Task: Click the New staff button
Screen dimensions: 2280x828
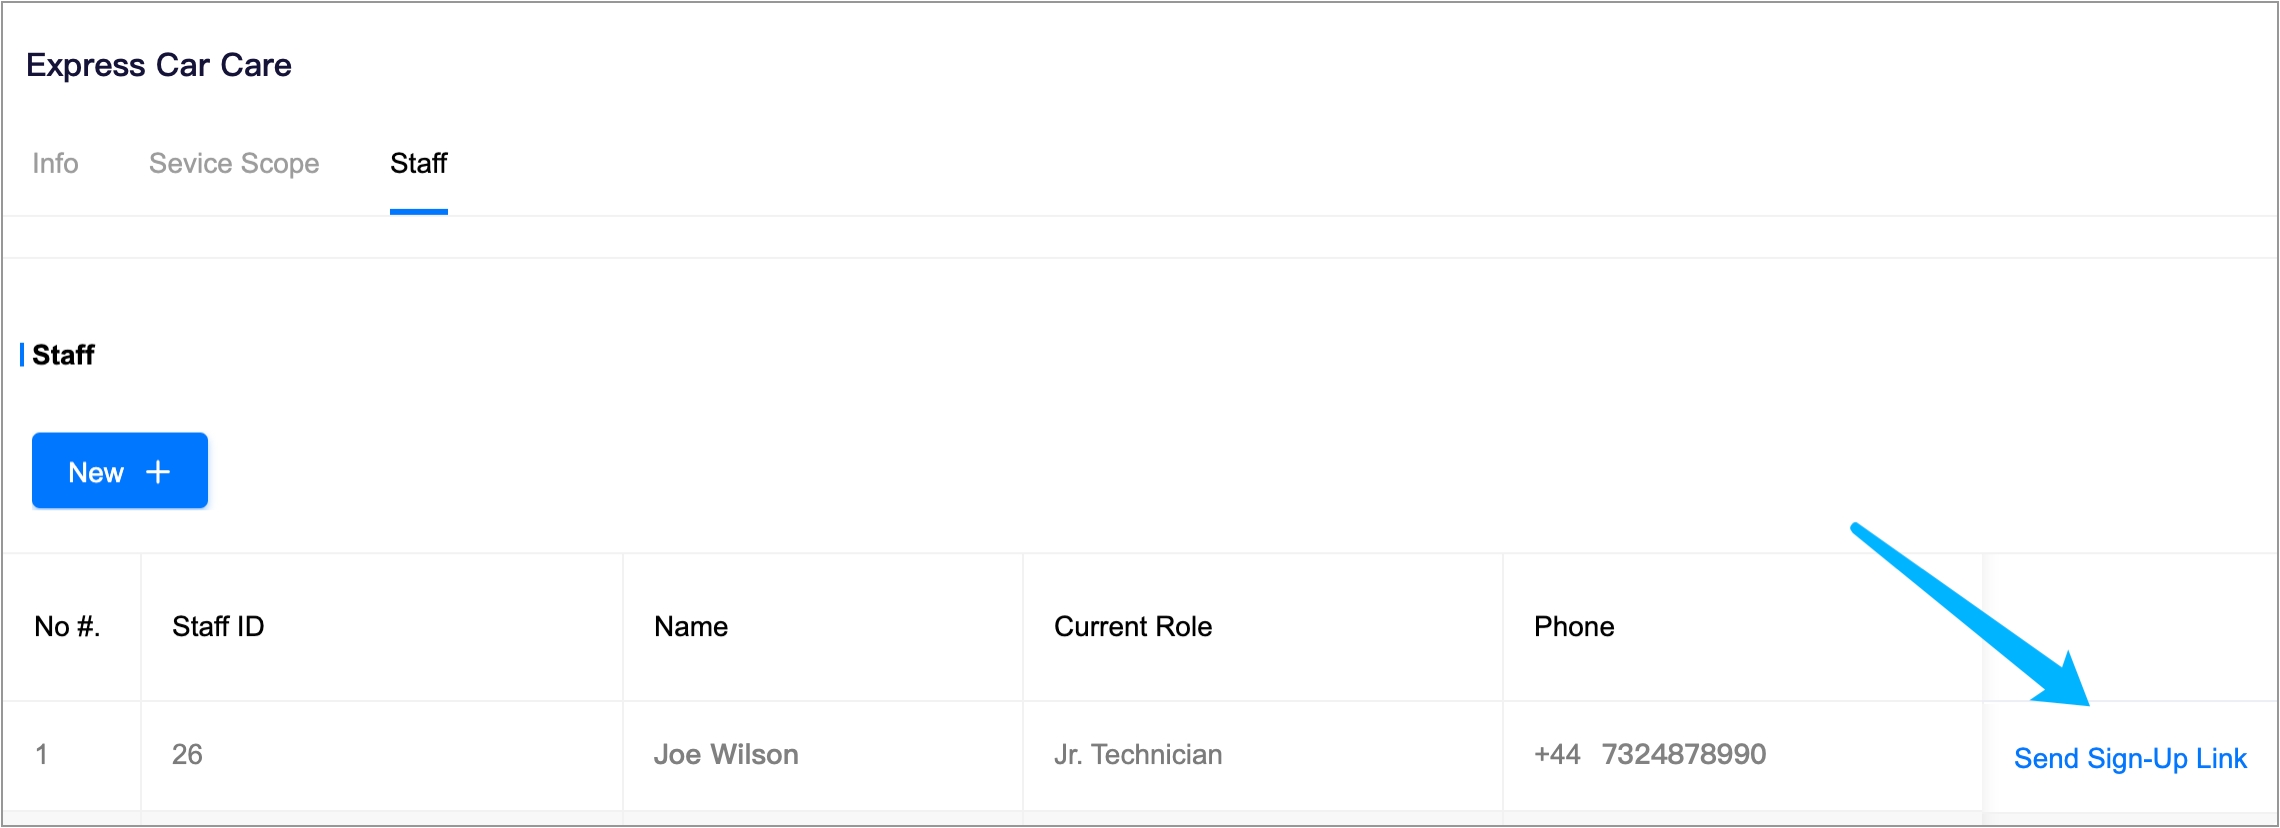Action: 119,471
